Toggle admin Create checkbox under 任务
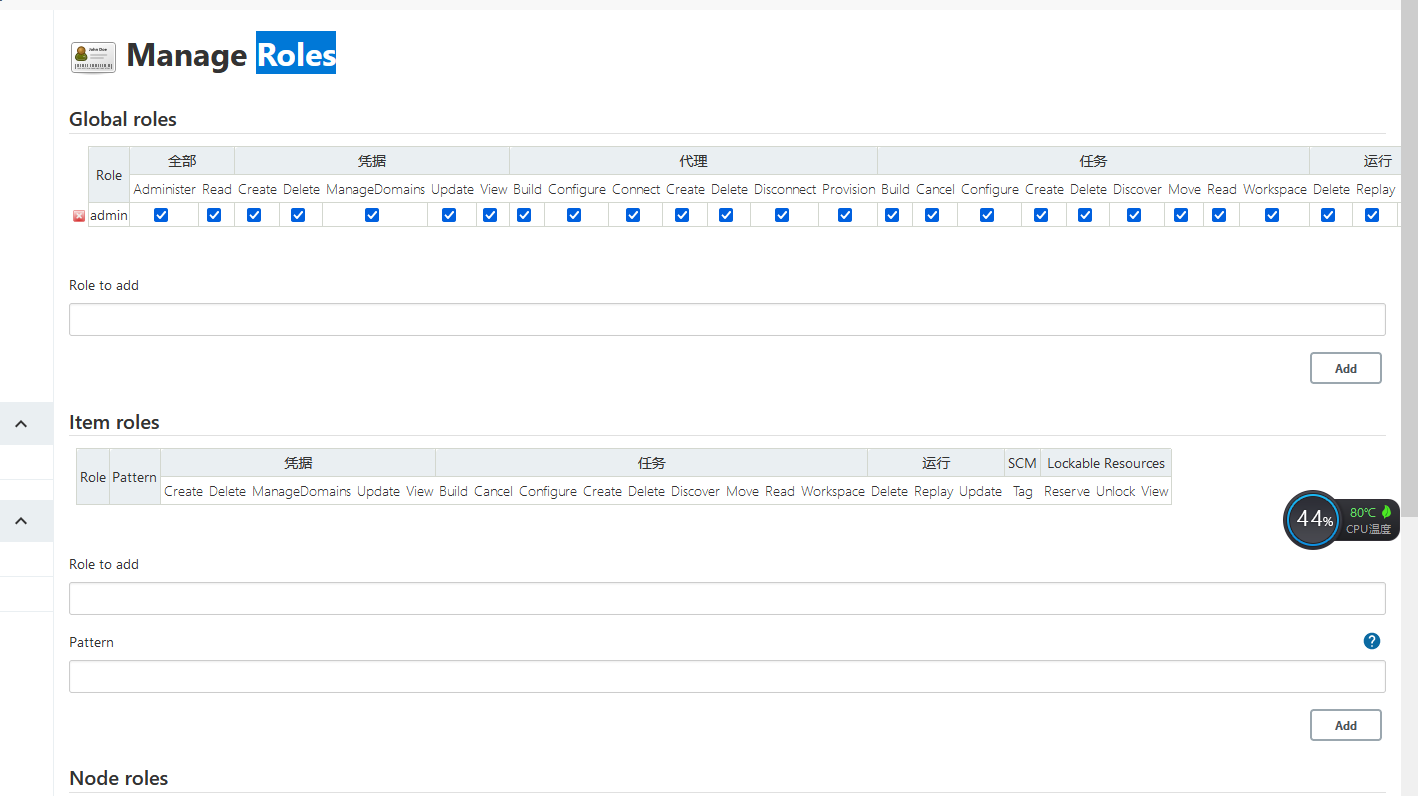Viewport: 1418px width, 796px height. tap(1041, 215)
